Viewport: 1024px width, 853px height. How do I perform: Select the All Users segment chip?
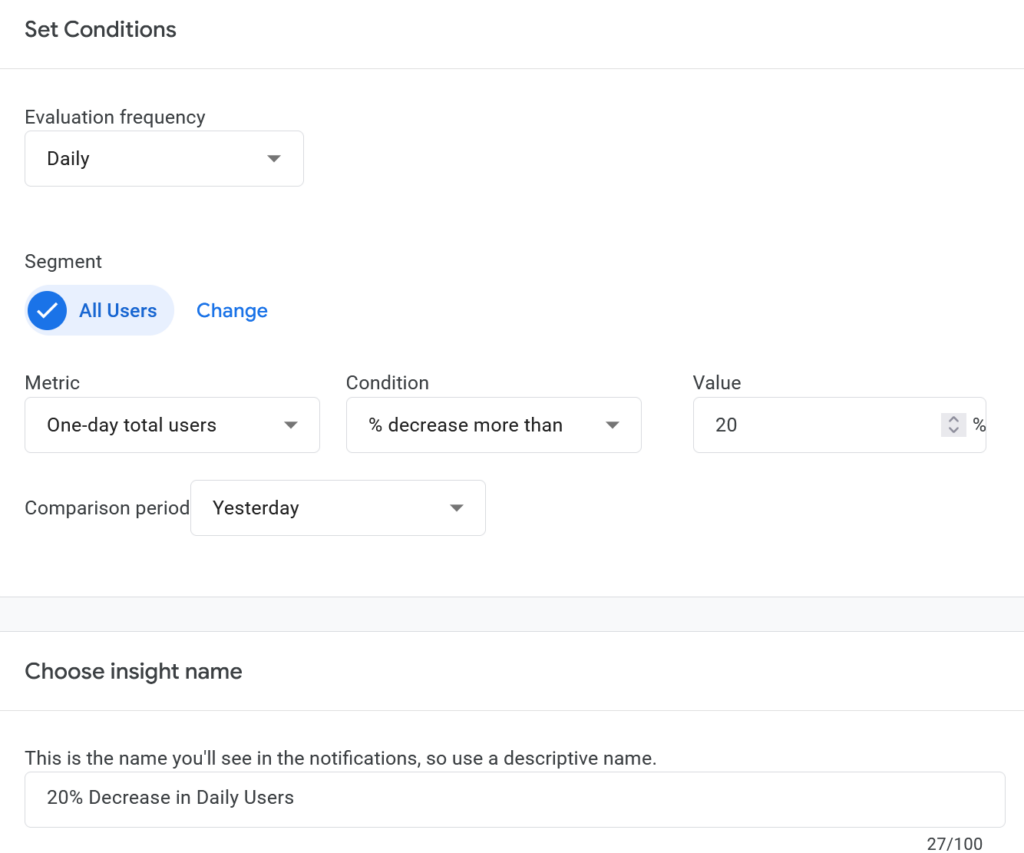tap(117, 310)
